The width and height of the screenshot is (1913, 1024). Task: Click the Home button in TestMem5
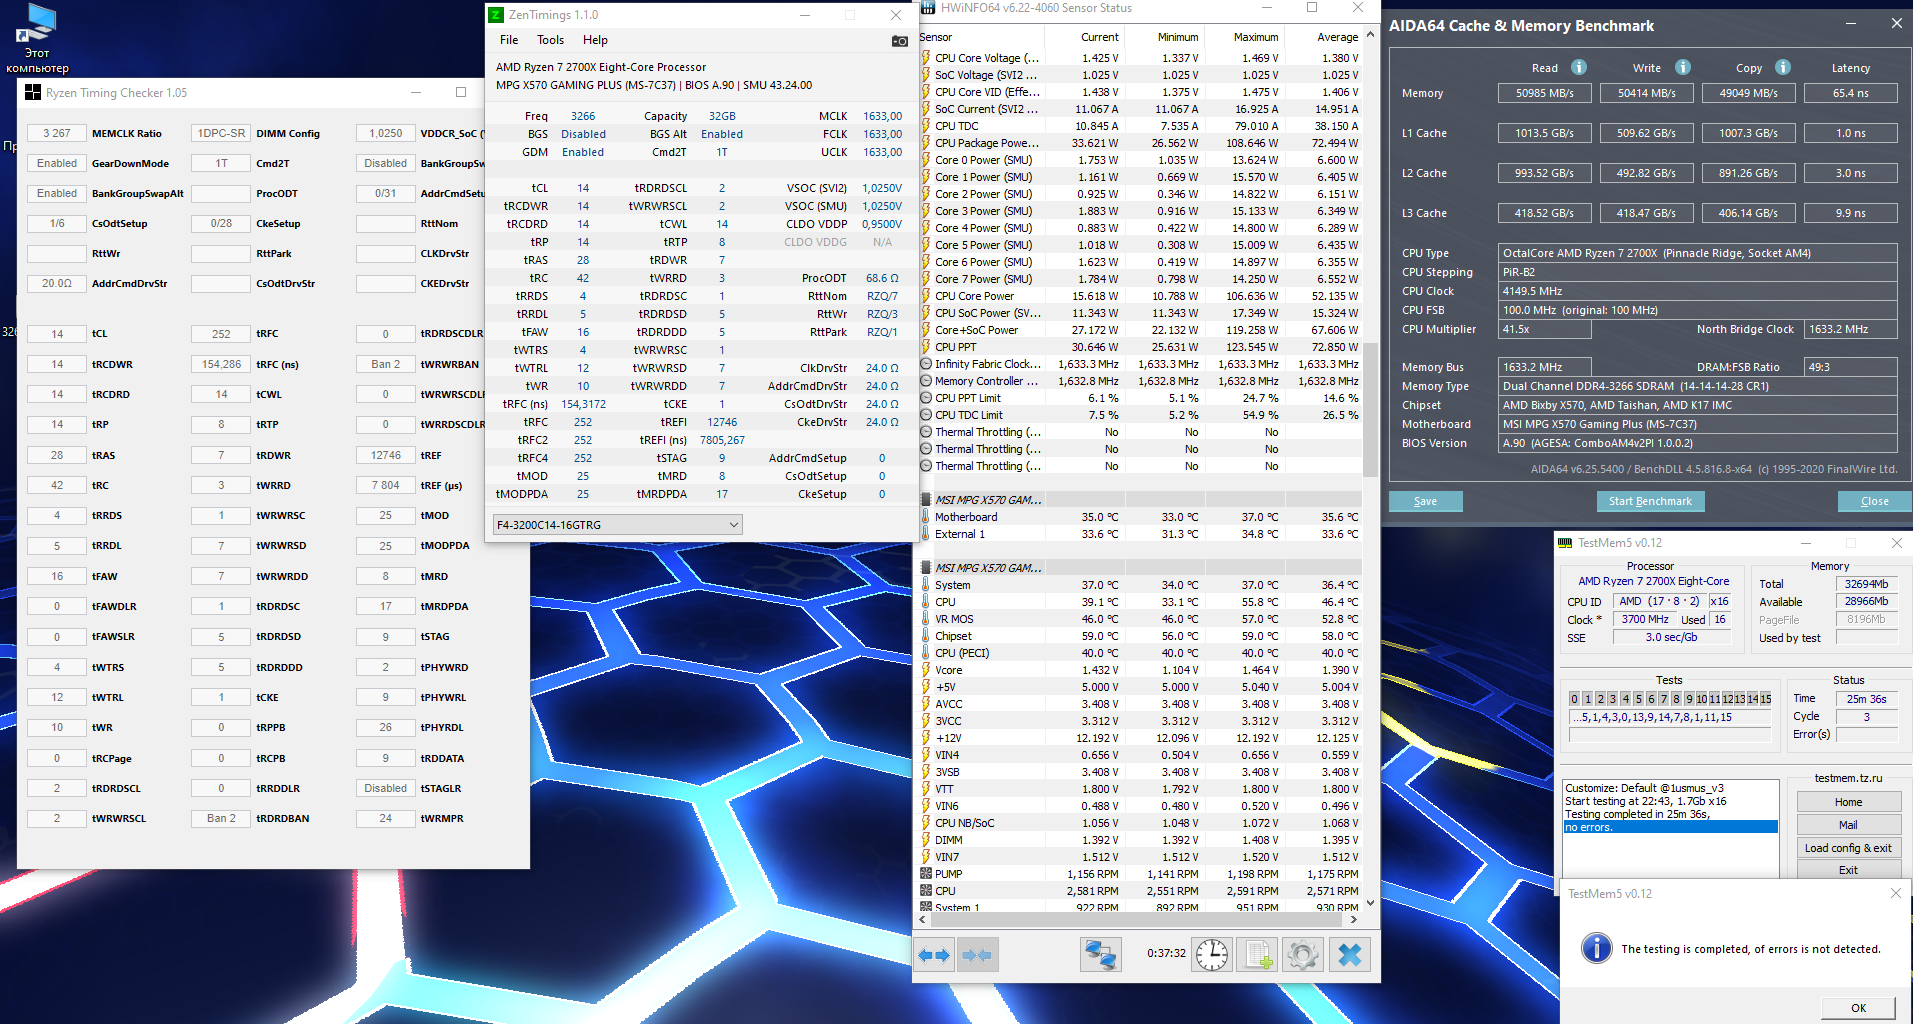[x=1848, y=802]
